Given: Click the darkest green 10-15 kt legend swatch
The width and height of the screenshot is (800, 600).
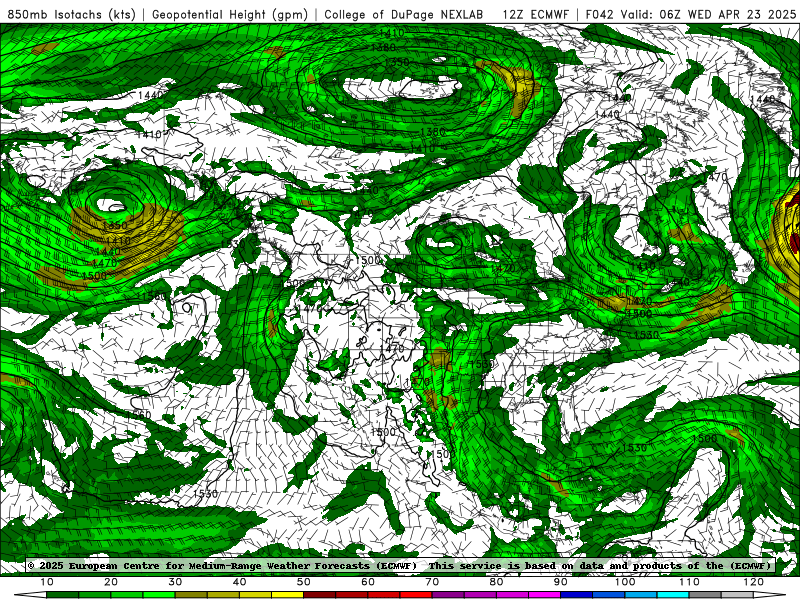Looking at the screenshot, I should (x=62, y=595).
